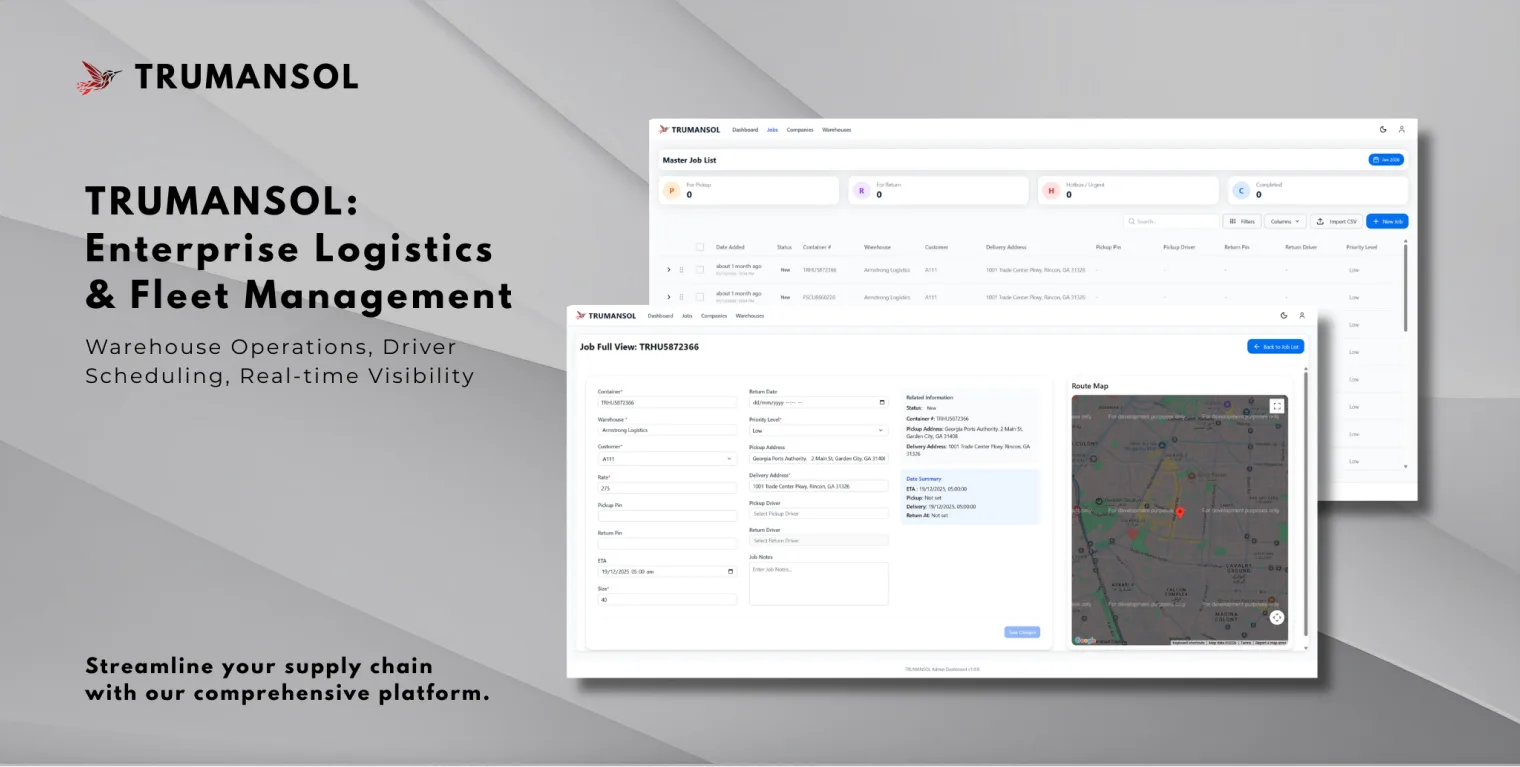Click the search magnifier icon in the job list
This screenshot has height=767, width=1520.
(1131, 221)
